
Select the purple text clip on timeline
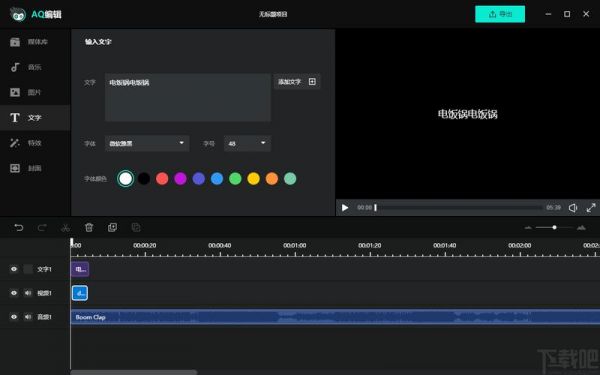tap(80, 269)
